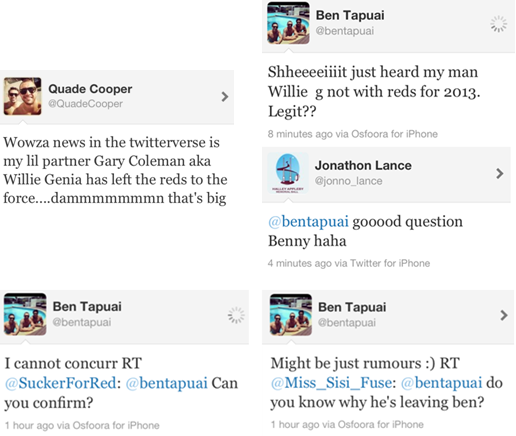Click '8 minutes ago via Osfoora for iPhone' timestamp
The image size is (516, 436).
[x=353, y=134]
